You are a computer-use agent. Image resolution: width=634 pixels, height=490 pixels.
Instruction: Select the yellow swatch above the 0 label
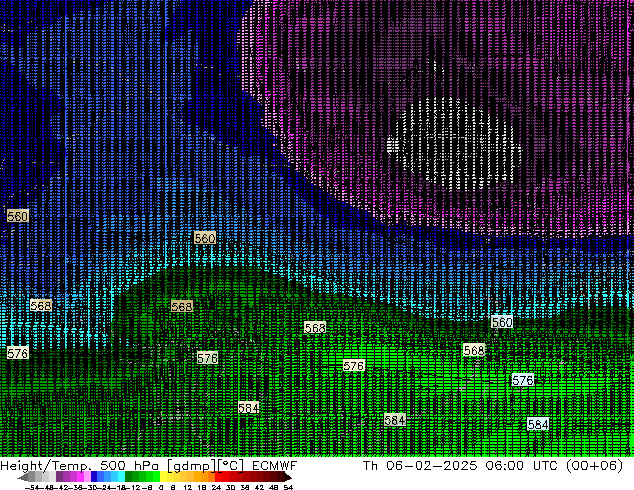[163, 476]
